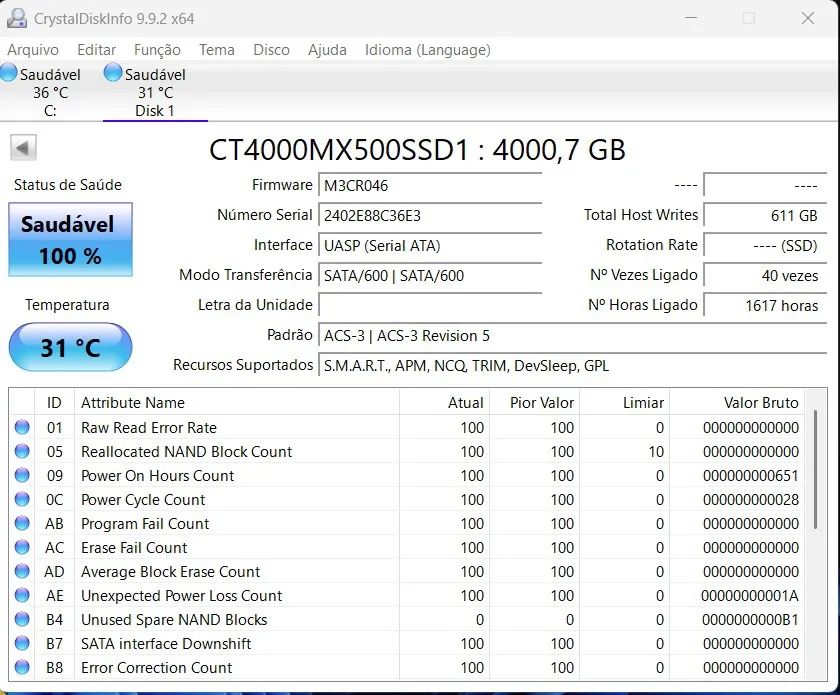Image resolution: width=840 pixels, height=695 pixels.
Task: Open the Disco menu
Action: tap(272, 50)
